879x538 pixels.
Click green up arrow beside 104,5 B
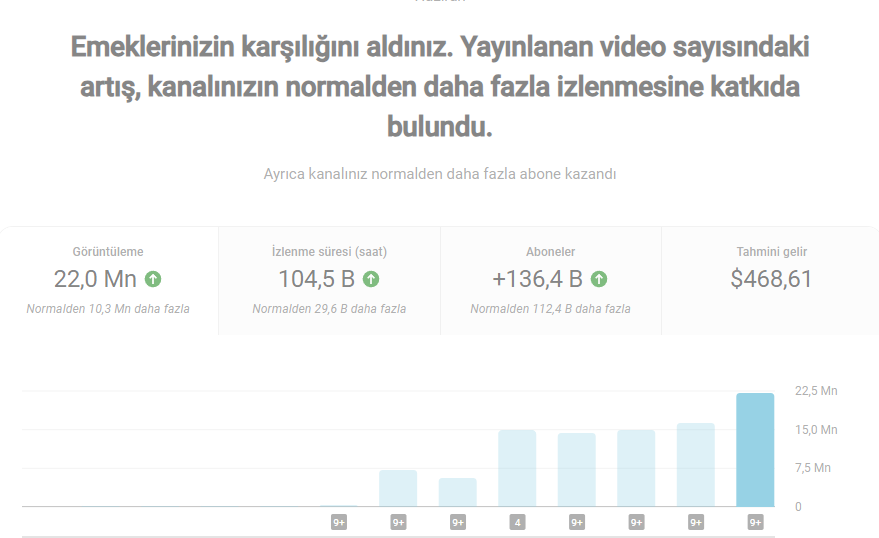[x=371, y=279]
